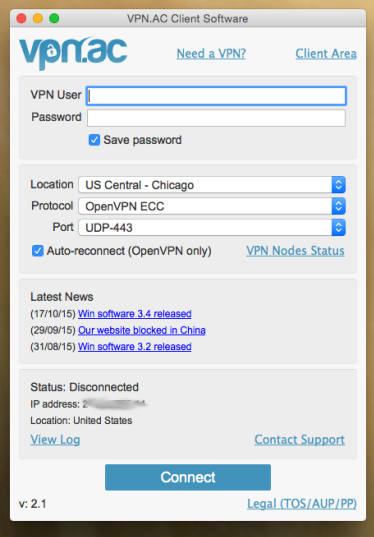Image resolution: width=374 pixels, height=537 pixels.
Task: Click the Location dropdown arrow stepper
Action: [338, 185]
